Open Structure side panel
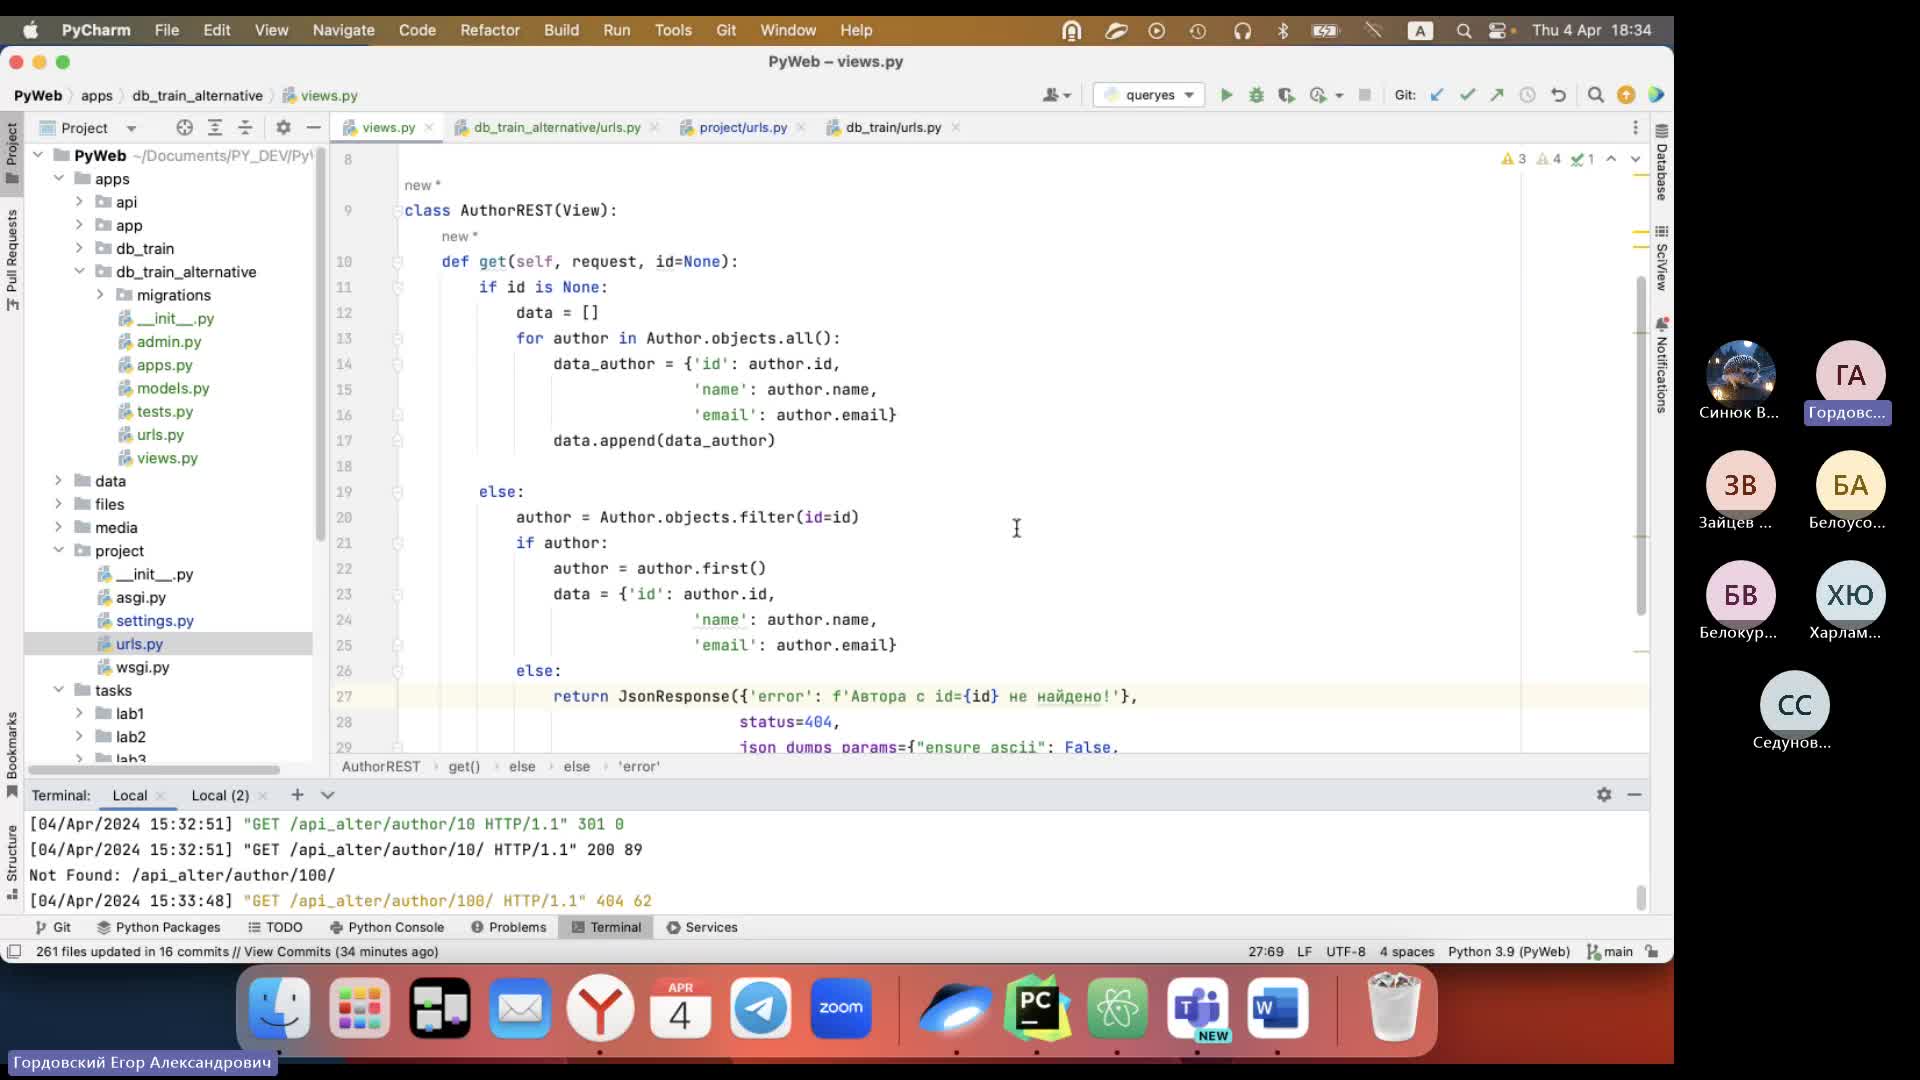This screenshot has width=1920, height=1080. (12, 861)
